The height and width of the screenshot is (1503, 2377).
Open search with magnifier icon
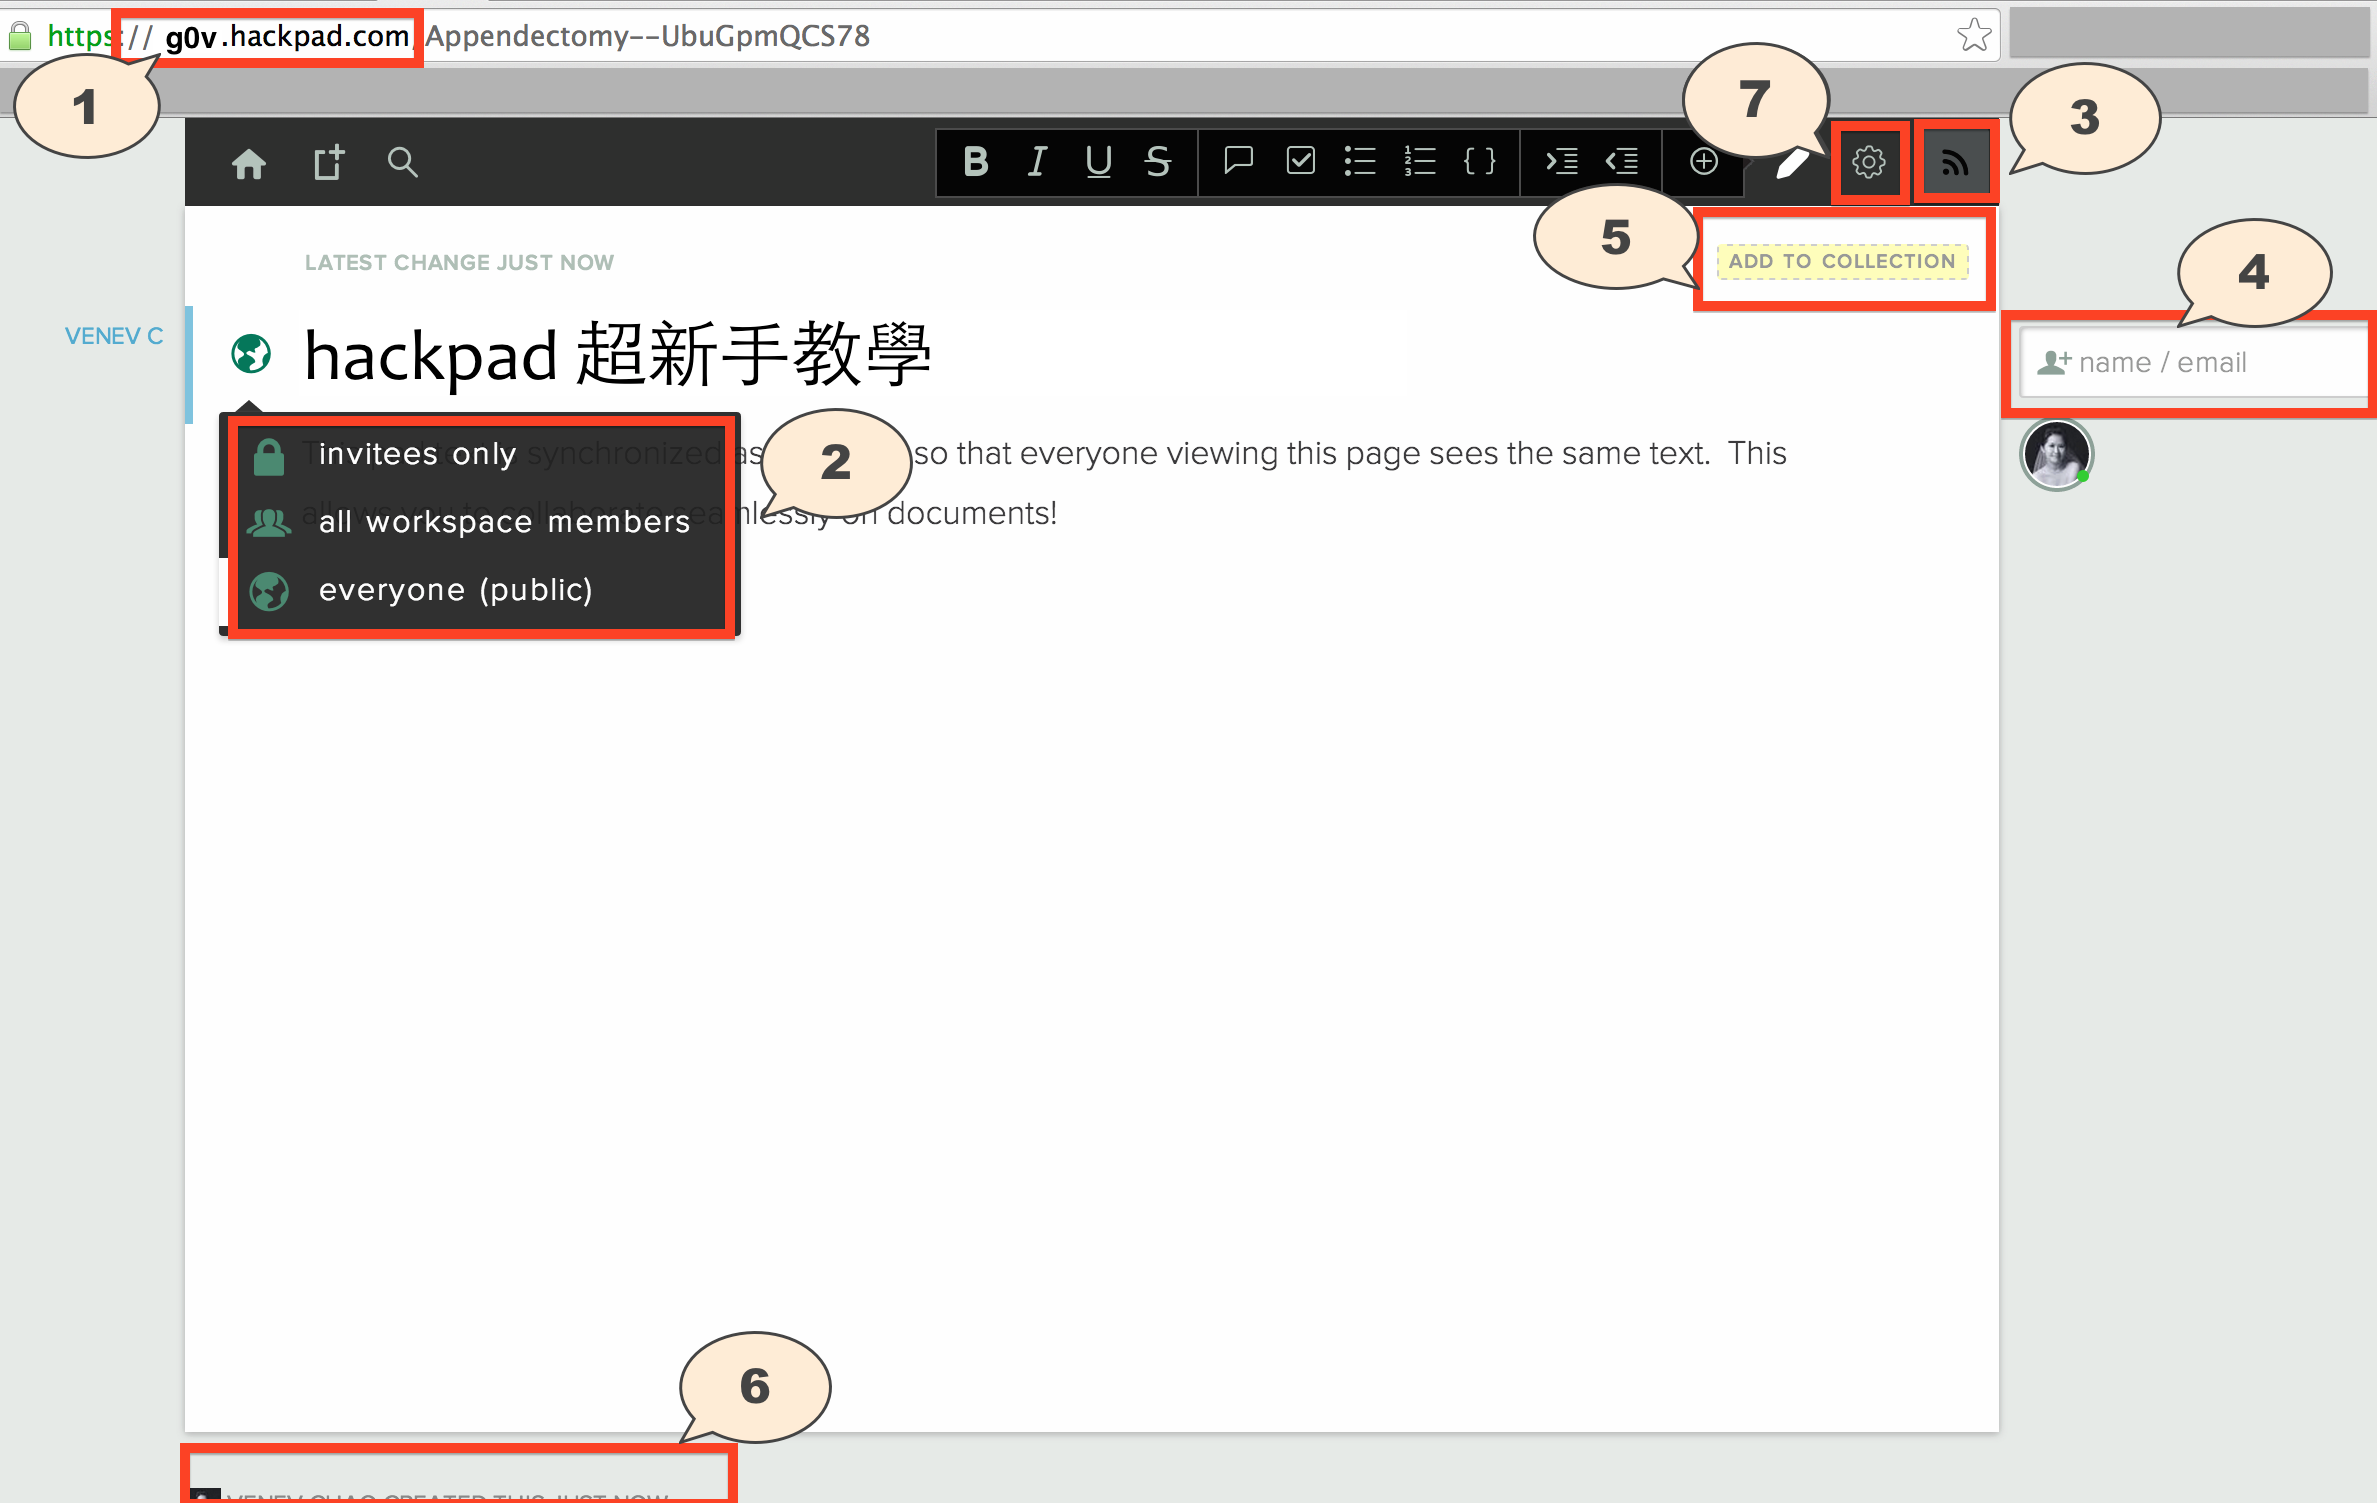[x=402, y=162]
